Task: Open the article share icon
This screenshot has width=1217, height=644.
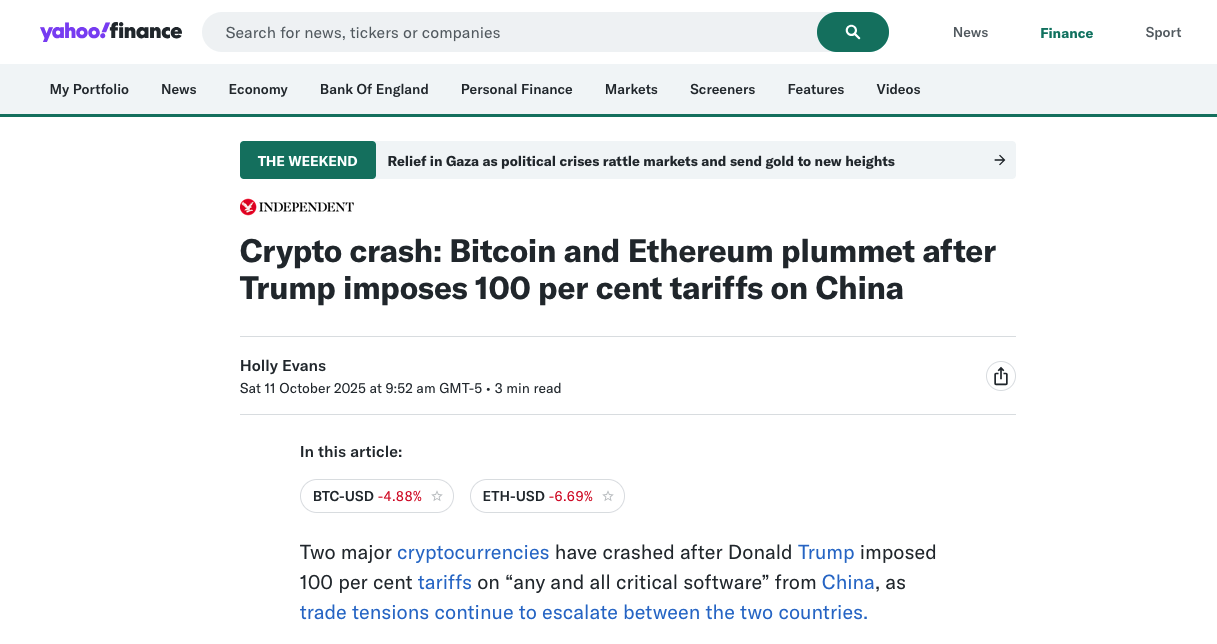Action: click(x=1000, y=376)
